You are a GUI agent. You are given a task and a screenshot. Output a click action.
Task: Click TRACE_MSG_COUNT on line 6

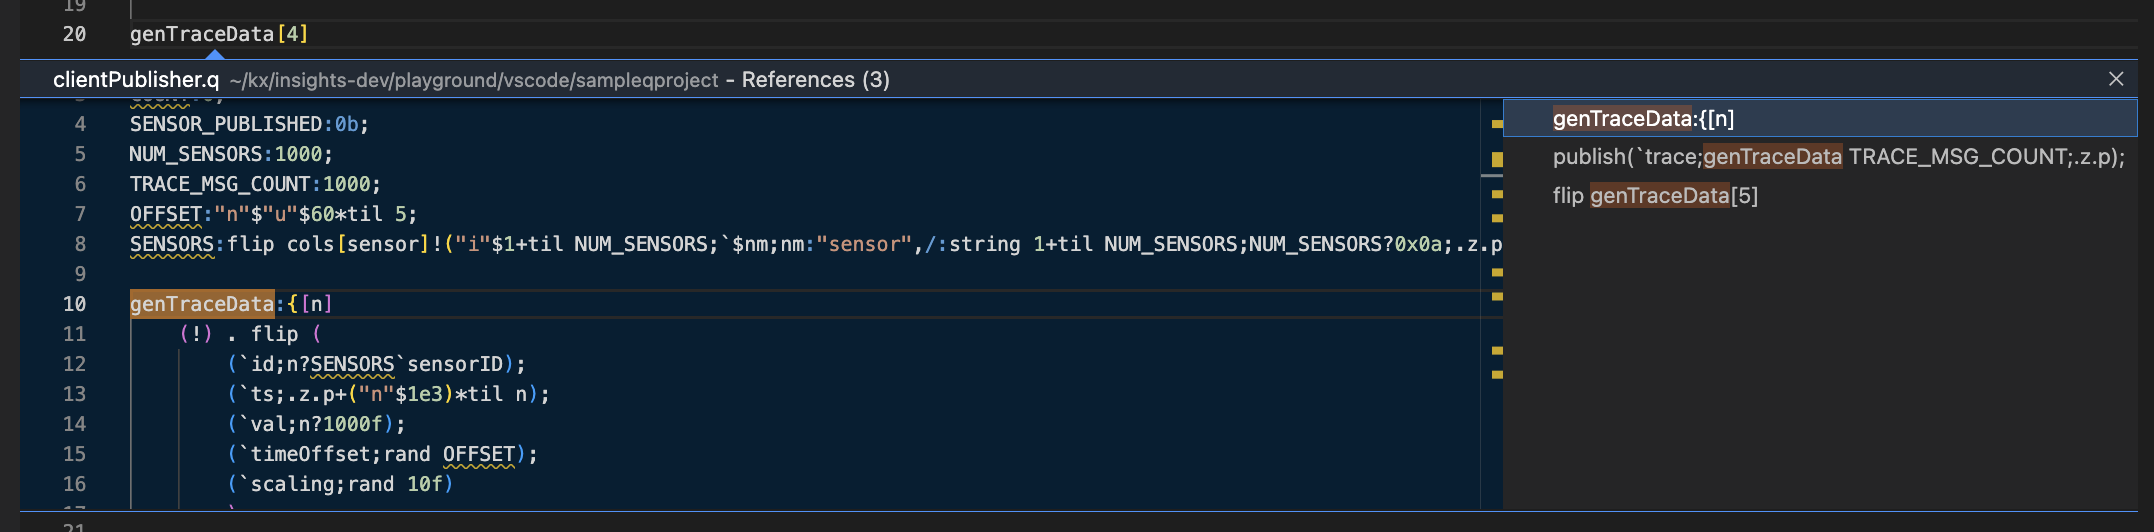219,184
